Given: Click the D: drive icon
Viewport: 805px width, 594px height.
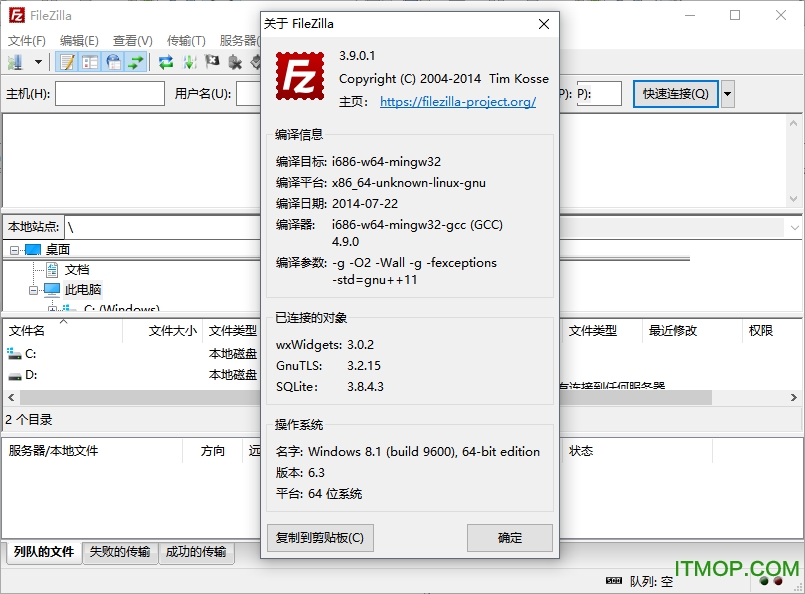Looking at the screenshot, I should [15, 375].
